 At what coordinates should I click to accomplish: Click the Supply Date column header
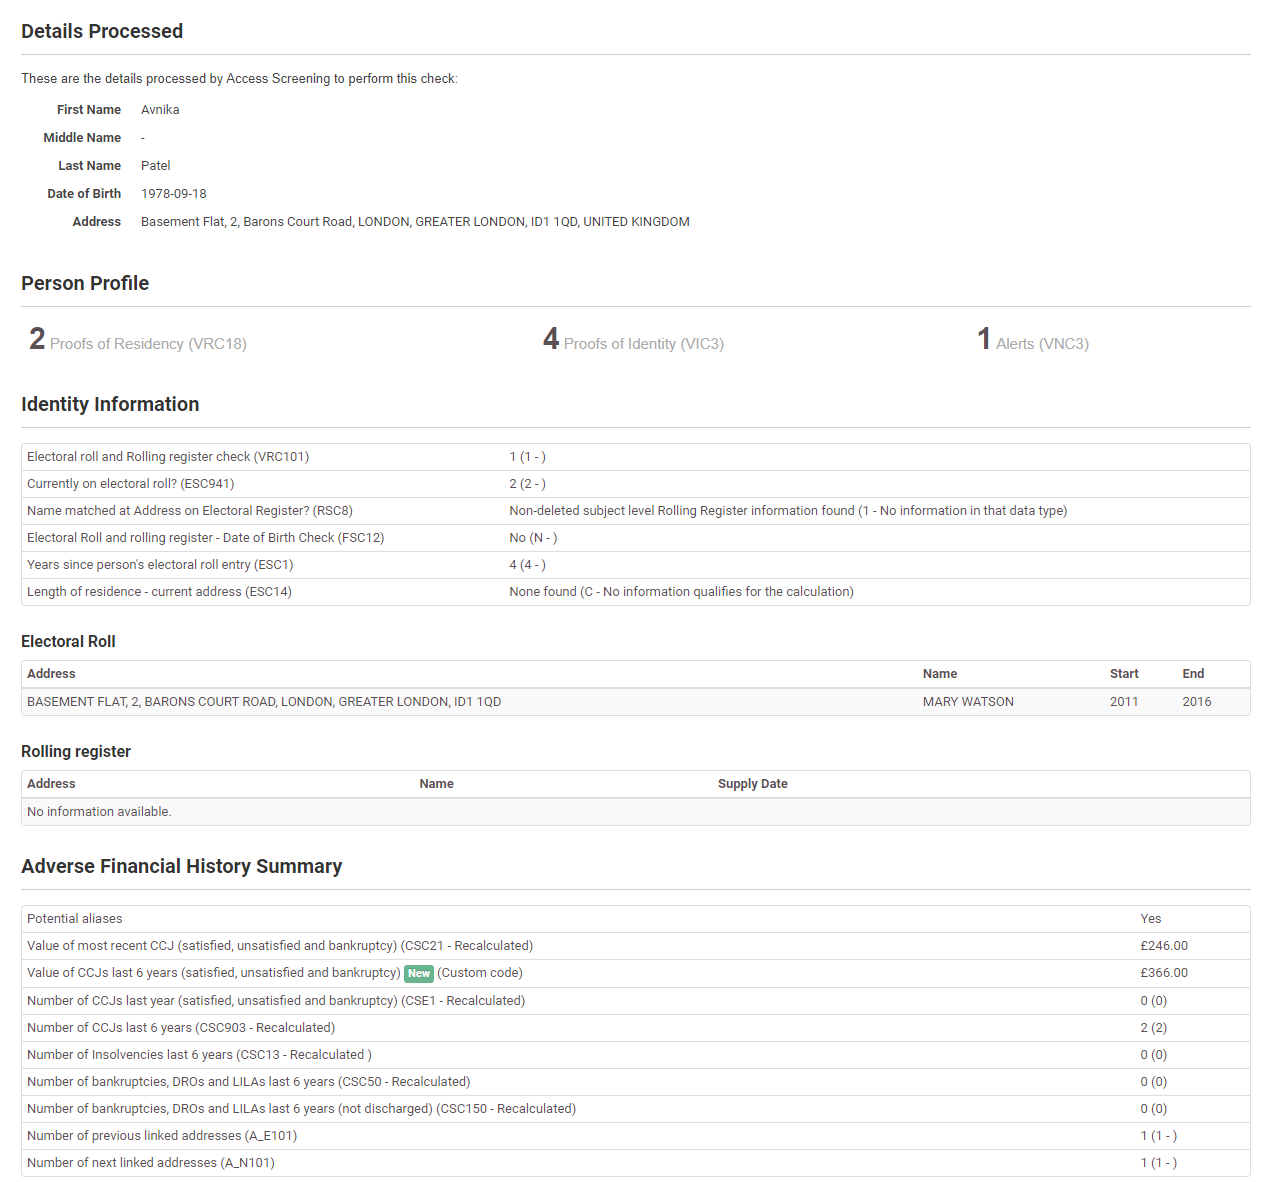pos(752,784)
